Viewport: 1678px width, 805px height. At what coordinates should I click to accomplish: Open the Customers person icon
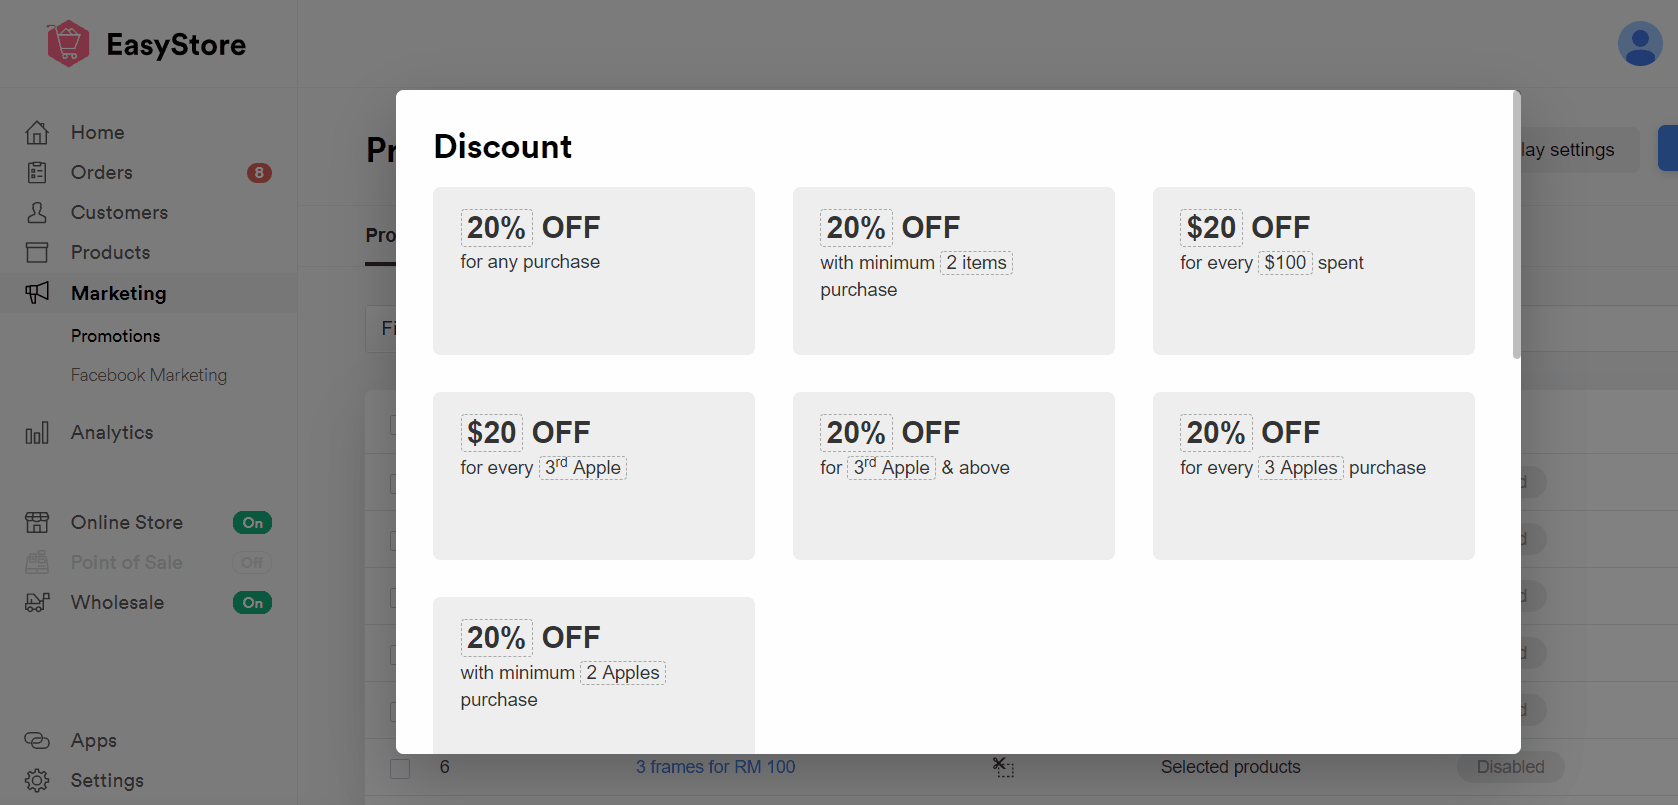coord(37,212)
